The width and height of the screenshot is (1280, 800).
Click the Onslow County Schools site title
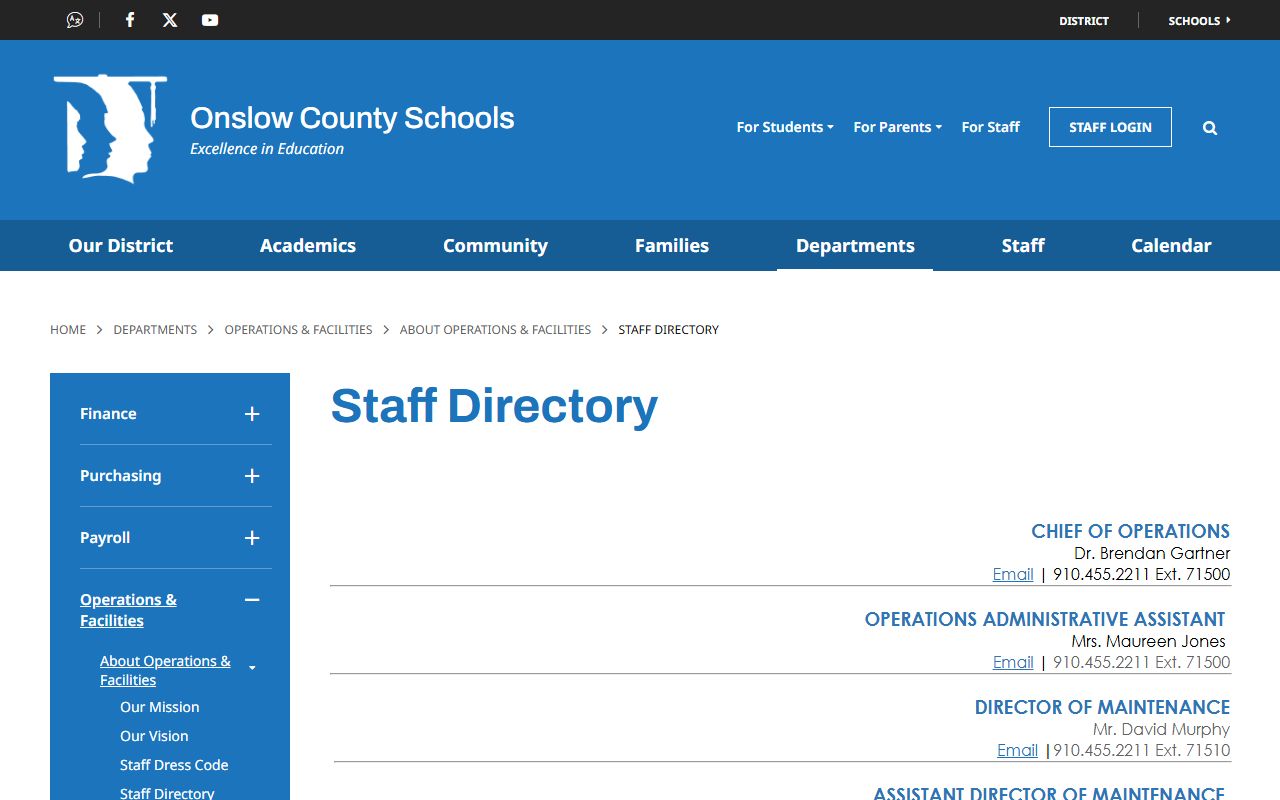[352, 118]
